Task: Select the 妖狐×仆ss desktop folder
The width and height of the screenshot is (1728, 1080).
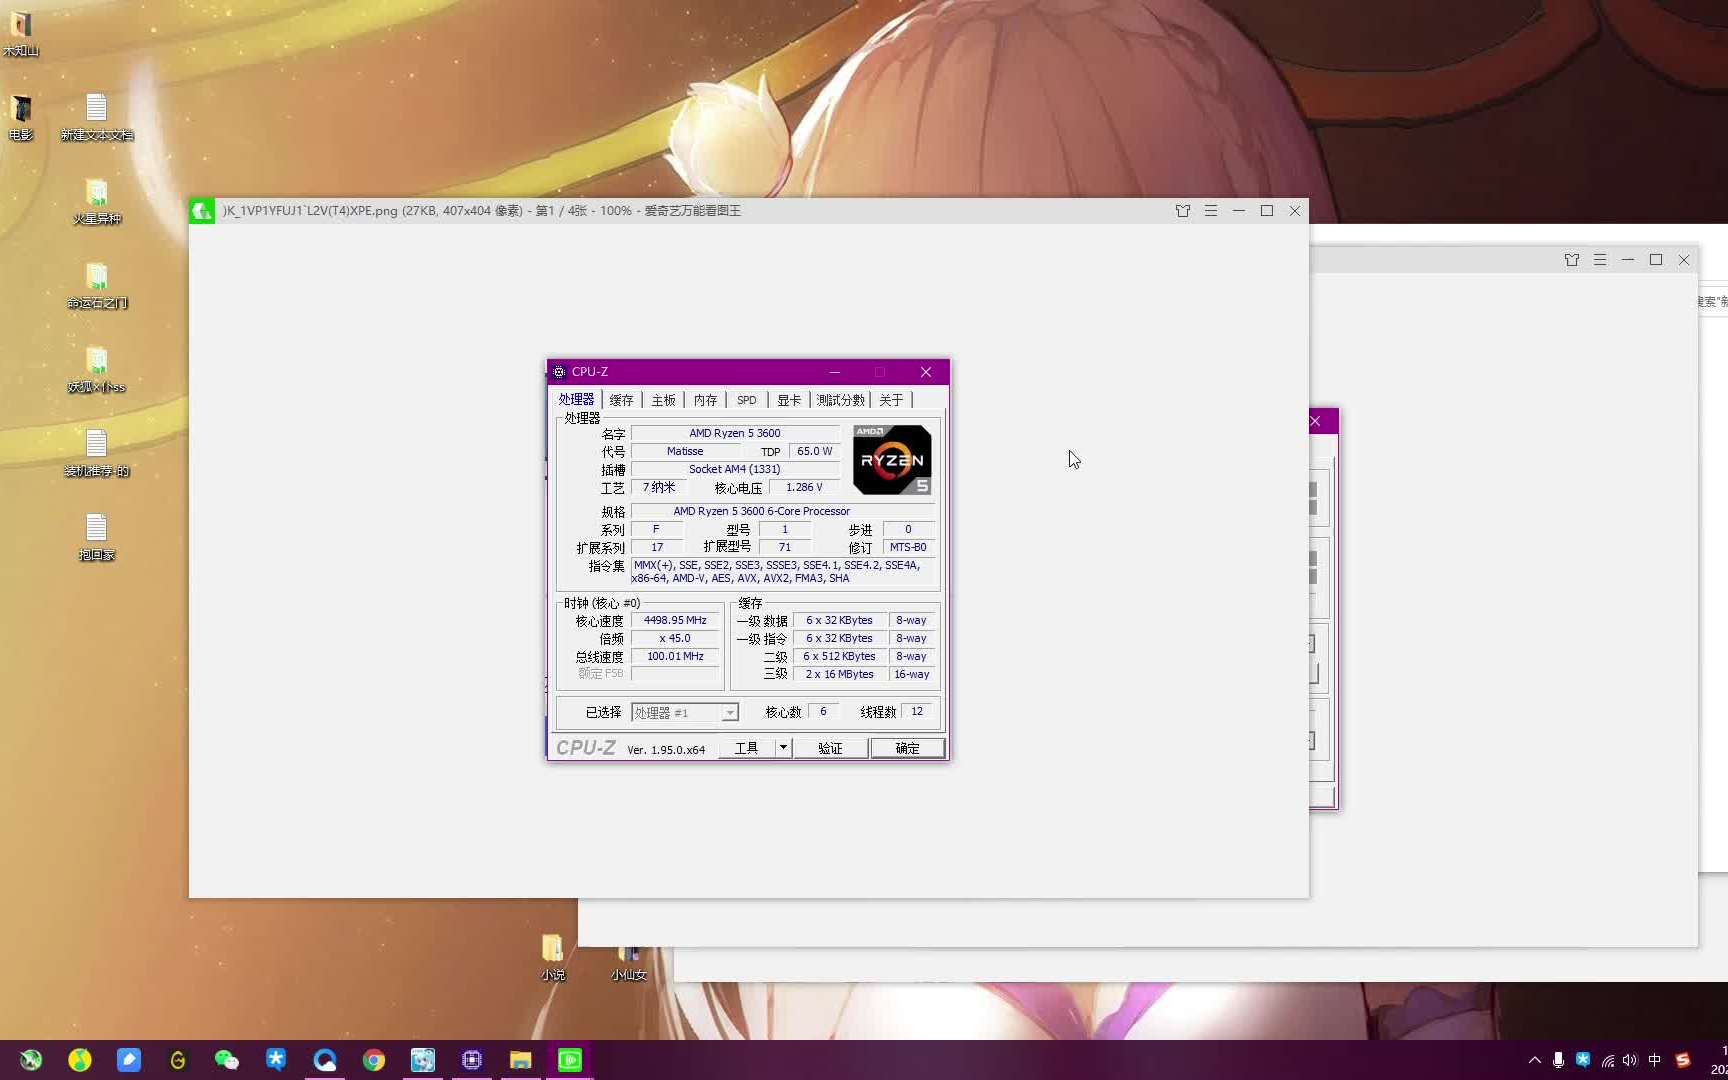Action: pos(96,369)
